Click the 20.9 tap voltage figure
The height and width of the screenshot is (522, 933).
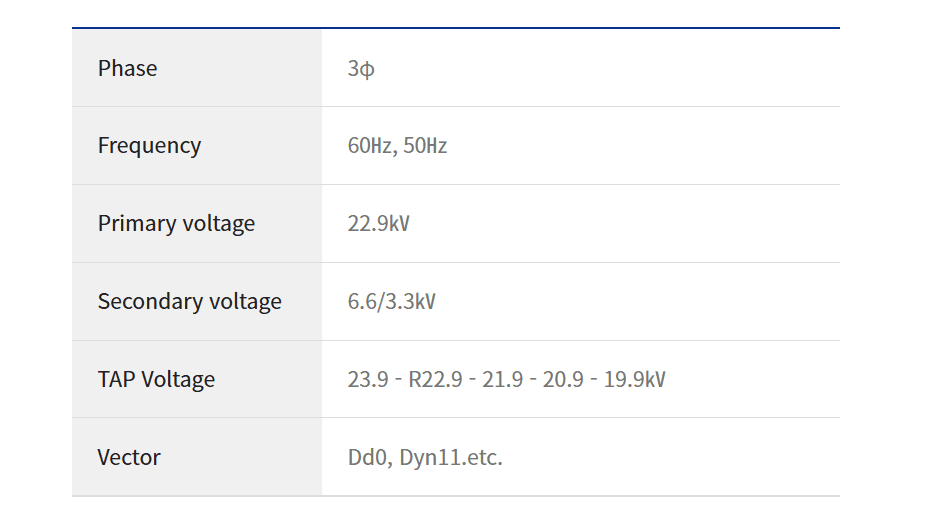(x=563, y=380)
